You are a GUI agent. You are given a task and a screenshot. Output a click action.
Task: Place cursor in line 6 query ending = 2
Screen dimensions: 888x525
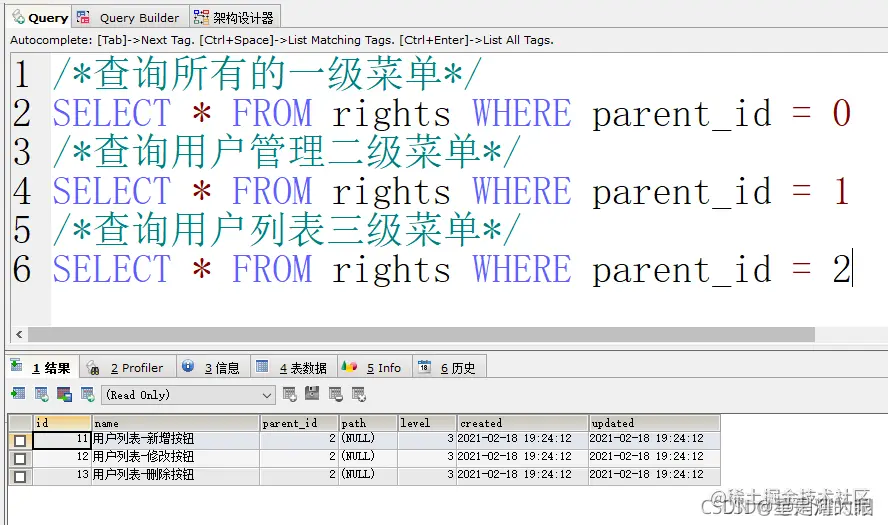452,269
